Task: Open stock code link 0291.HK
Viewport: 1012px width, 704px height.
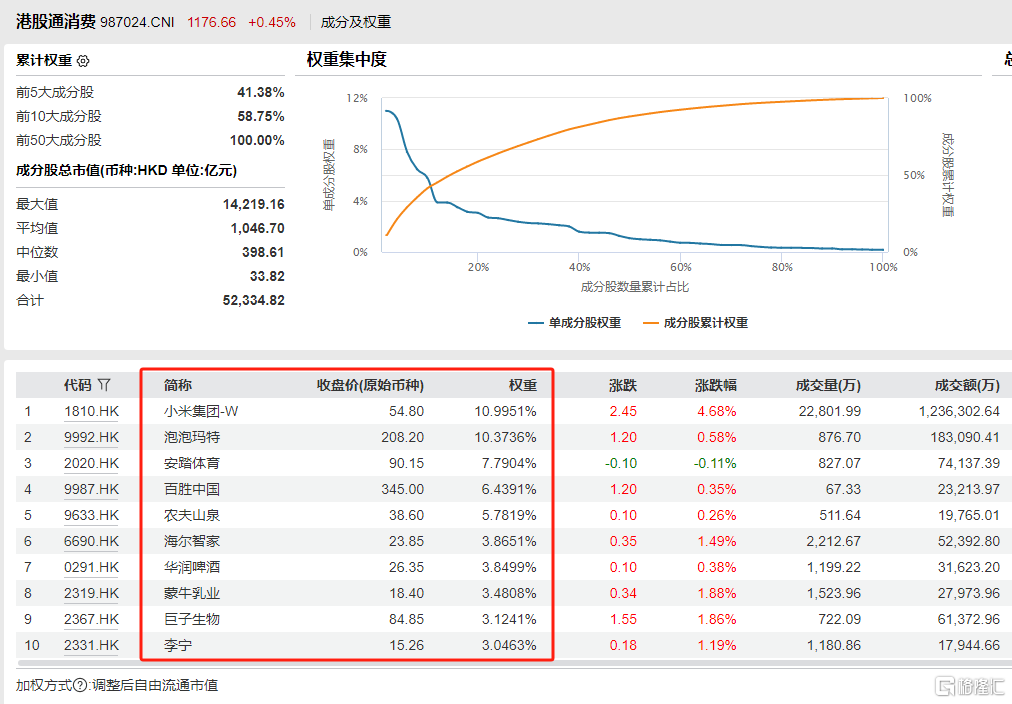Action: click(91, 567)
